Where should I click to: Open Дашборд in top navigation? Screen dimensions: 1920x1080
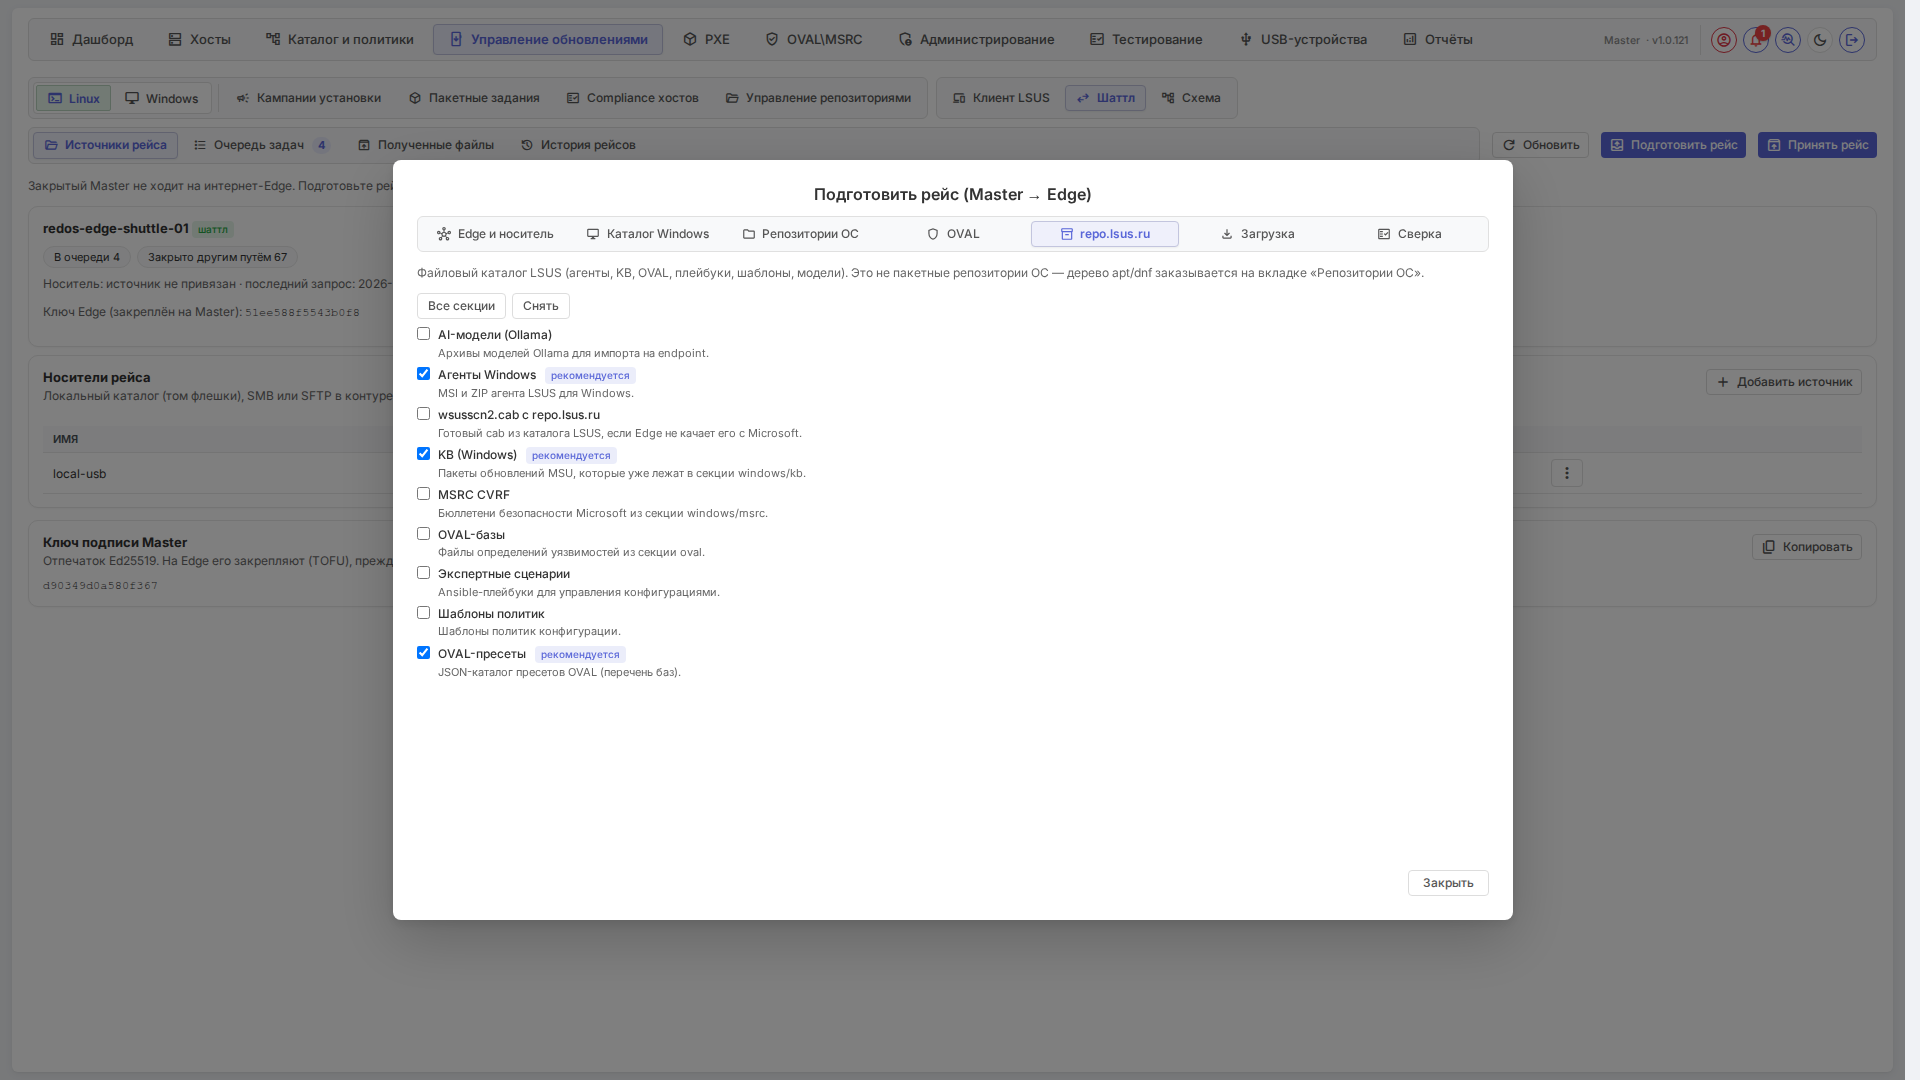tap(91, 40)
